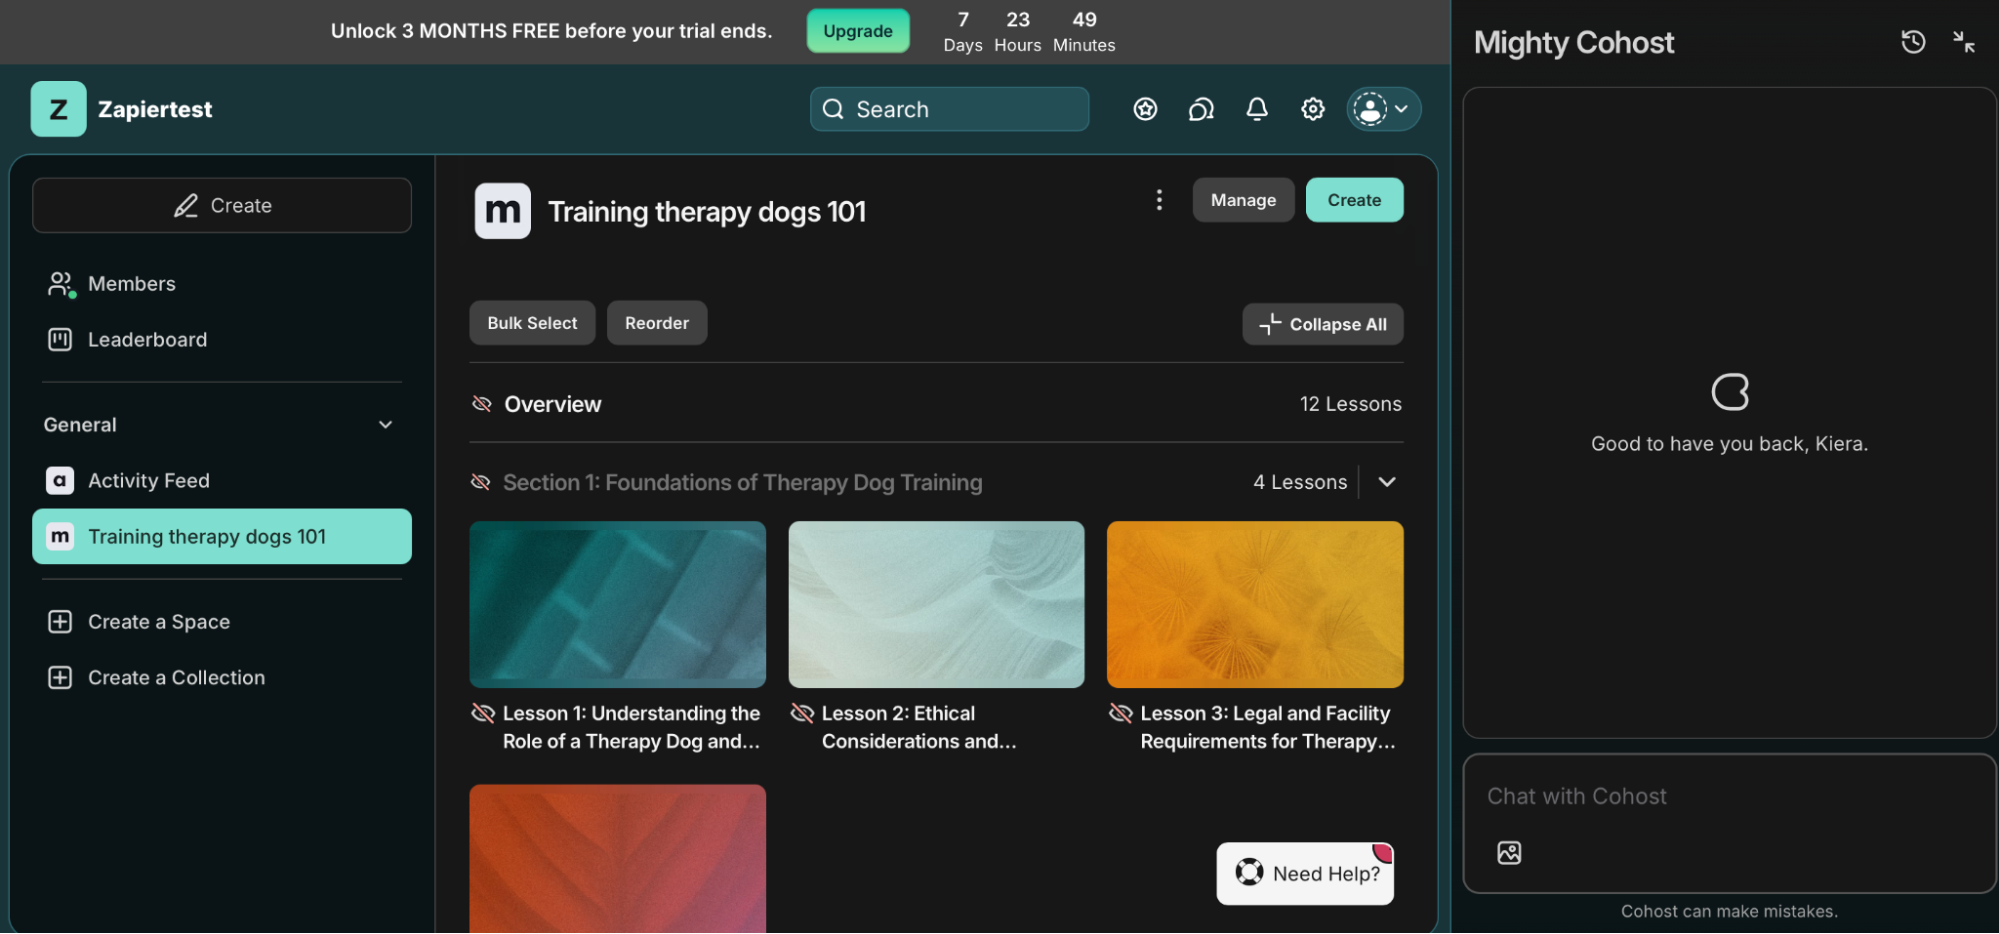The image size is (1999, 934).
Task: Click the teal Create button near Manage
Action: coord(1354,200)
